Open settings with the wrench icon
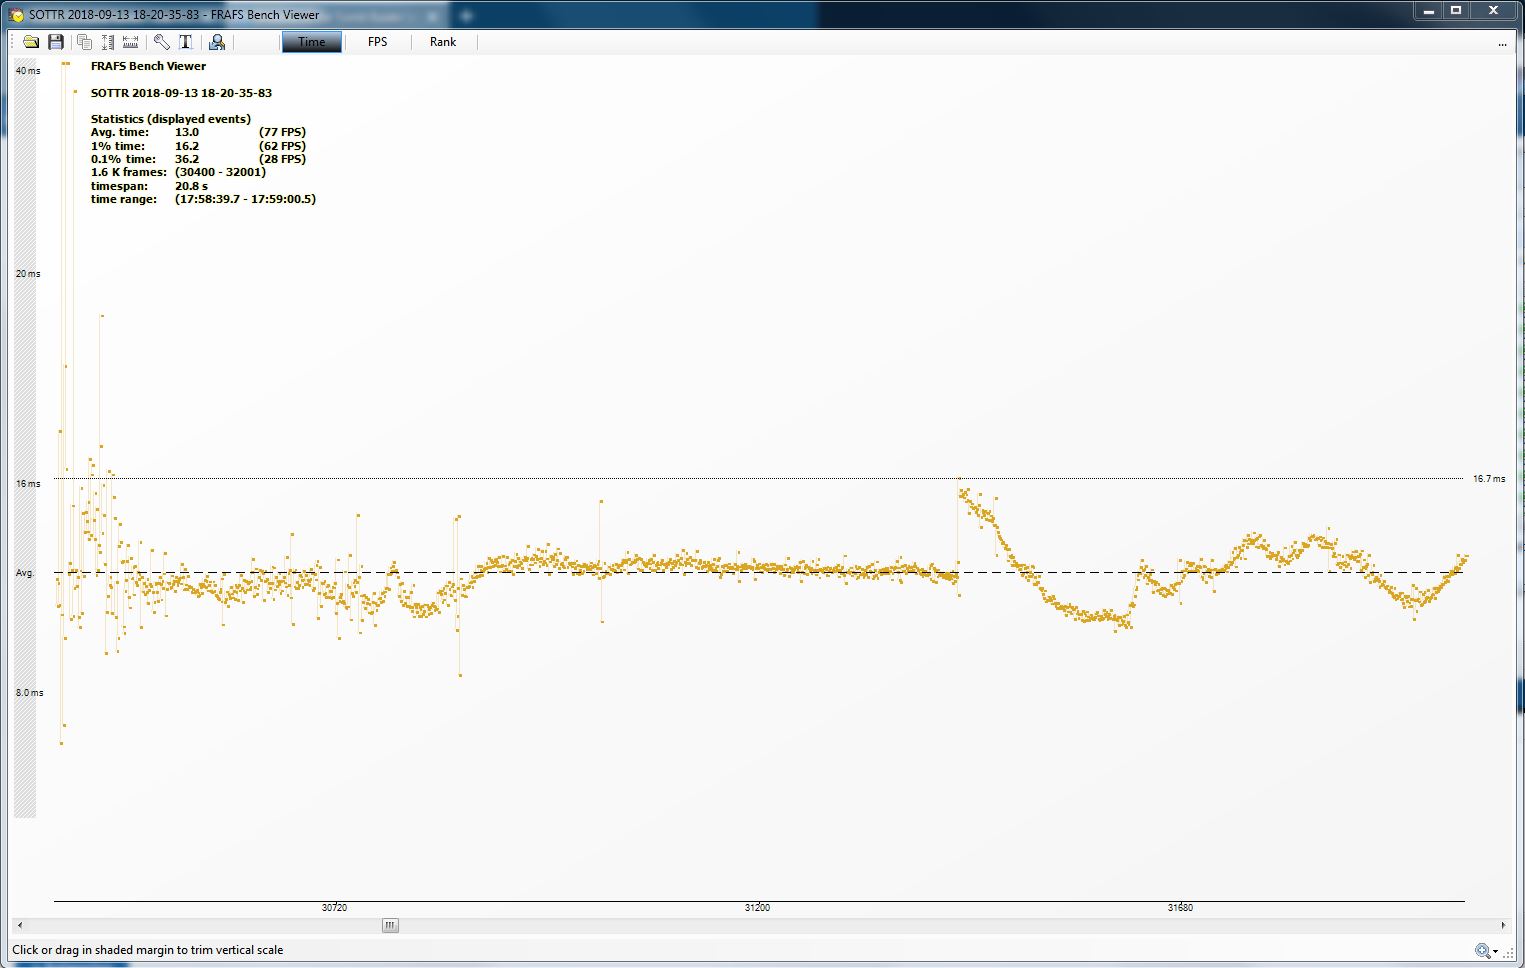 click(161, 42)
